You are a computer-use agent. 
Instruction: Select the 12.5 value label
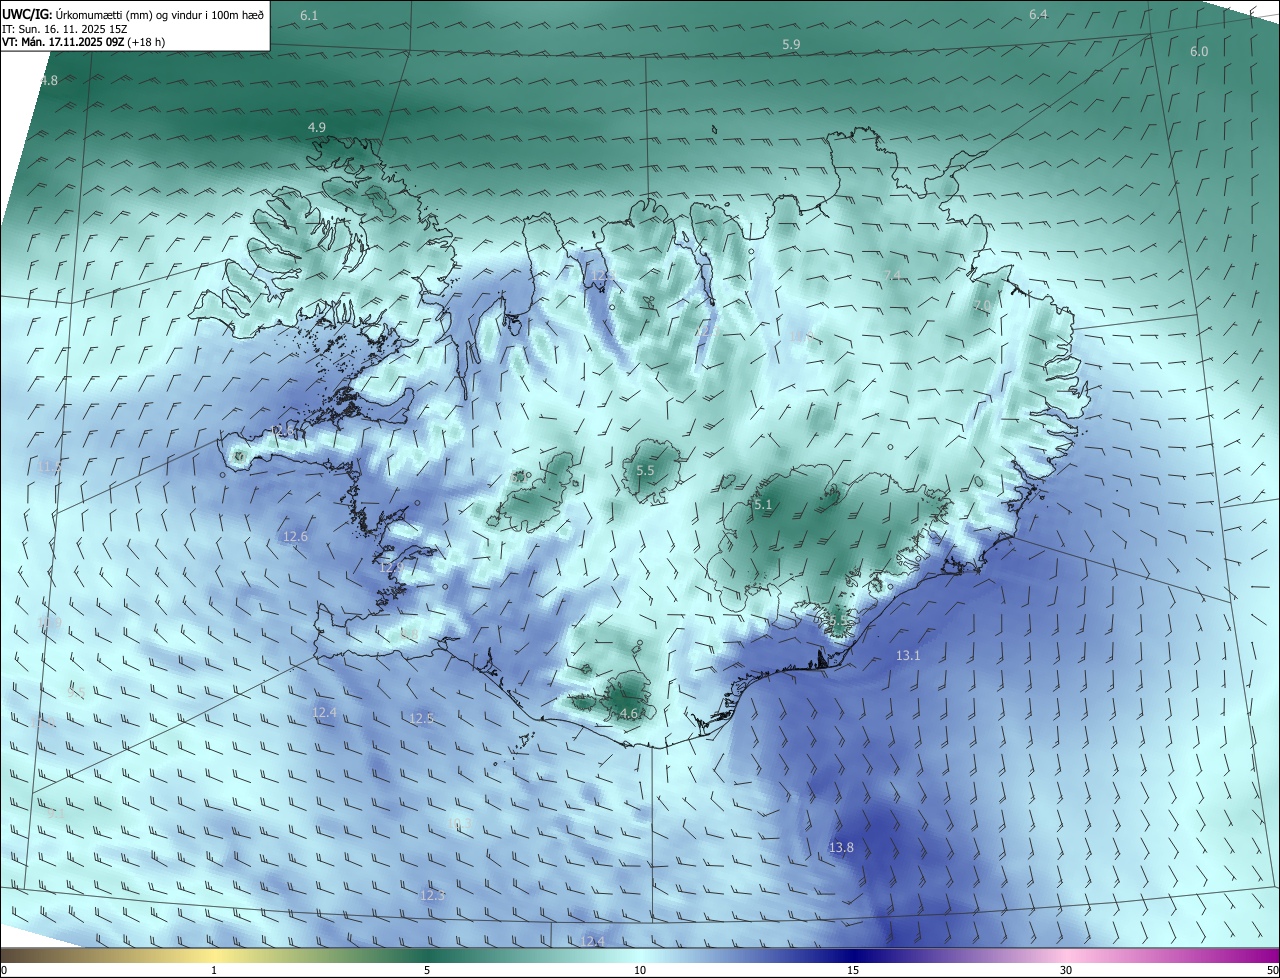[422, 718]
